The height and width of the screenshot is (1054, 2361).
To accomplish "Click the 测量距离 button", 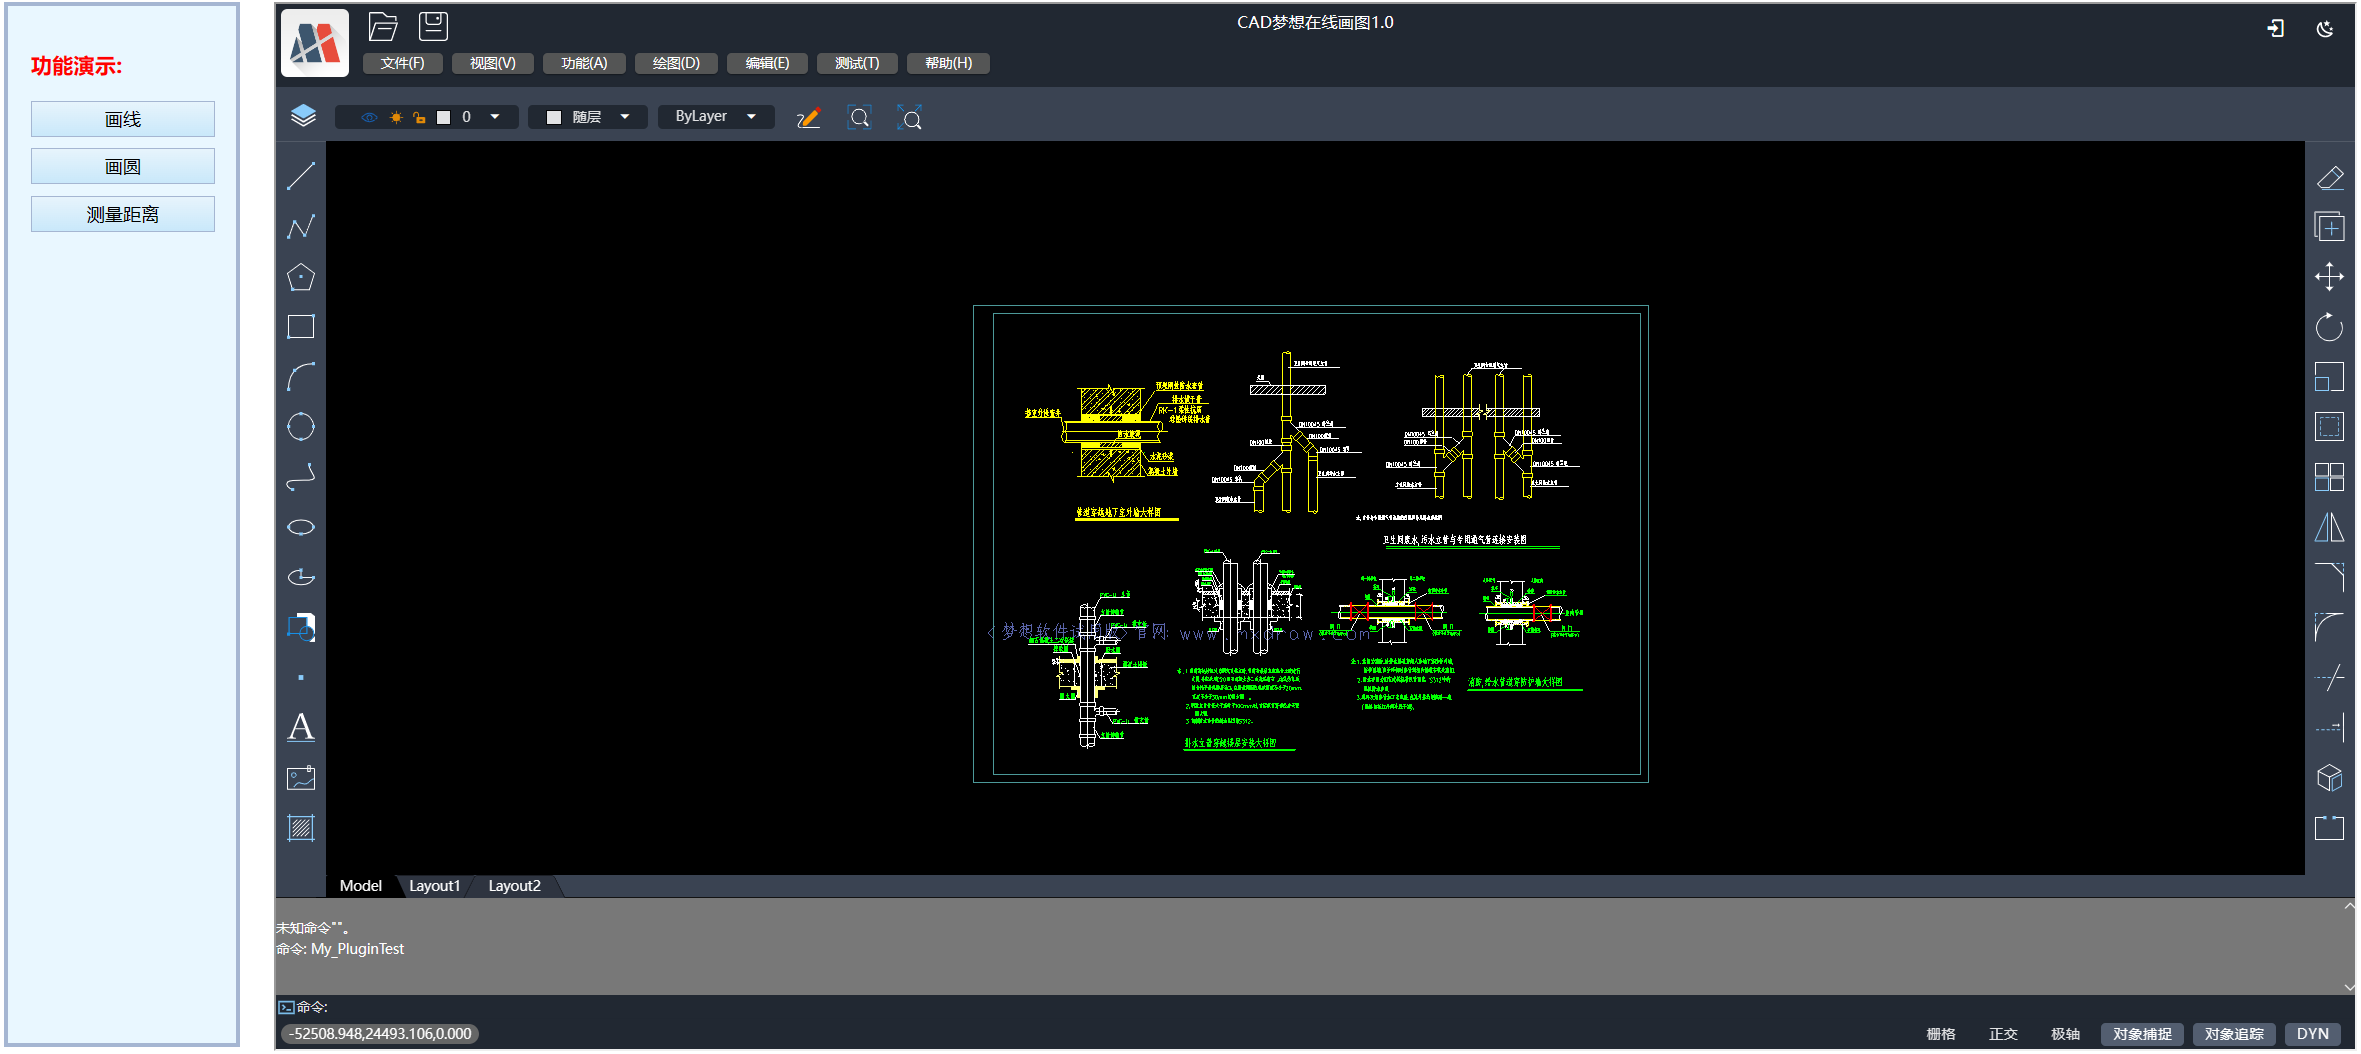I will [123, 215].
